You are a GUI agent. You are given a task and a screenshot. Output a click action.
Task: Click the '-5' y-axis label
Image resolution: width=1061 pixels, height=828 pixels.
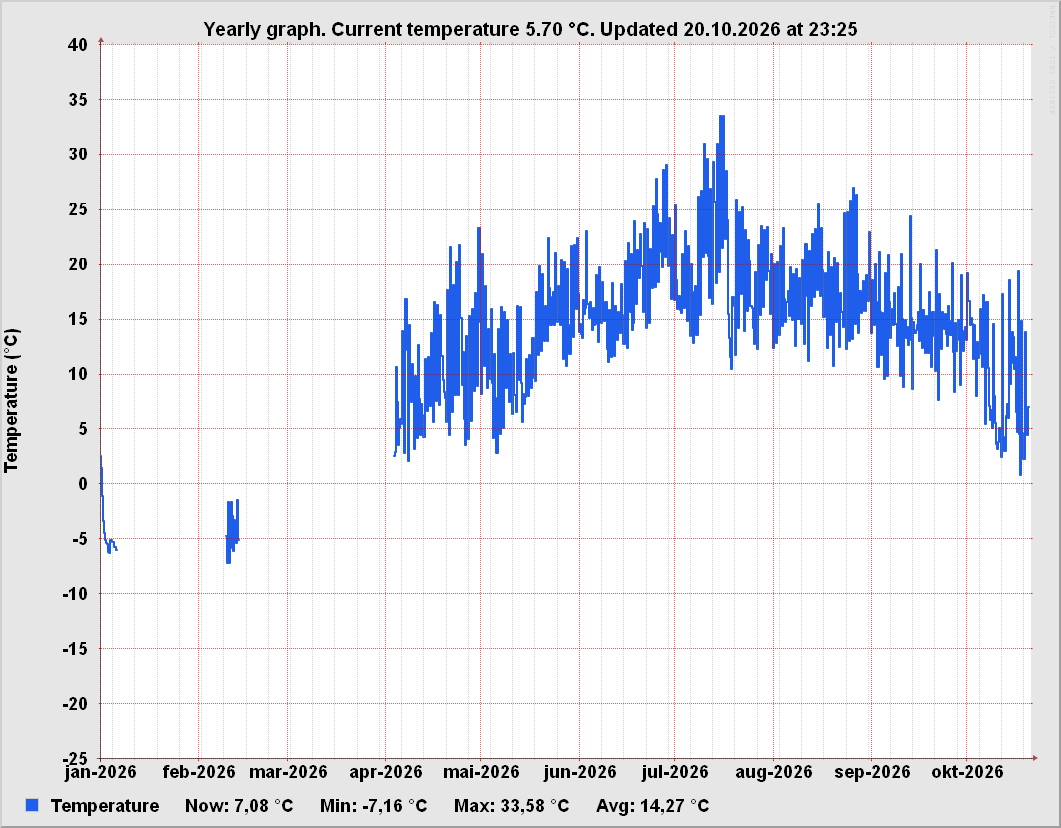[x=78, y=538]
